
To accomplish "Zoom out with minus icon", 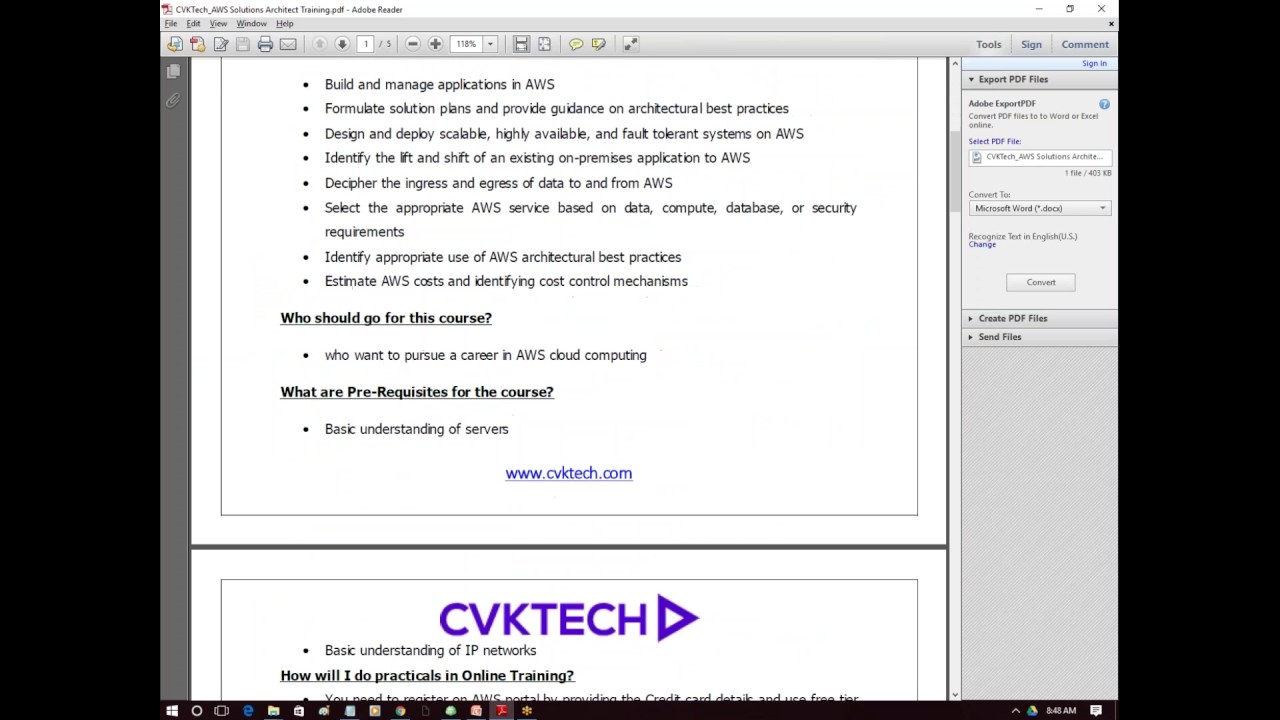I will tap(413, 44).
